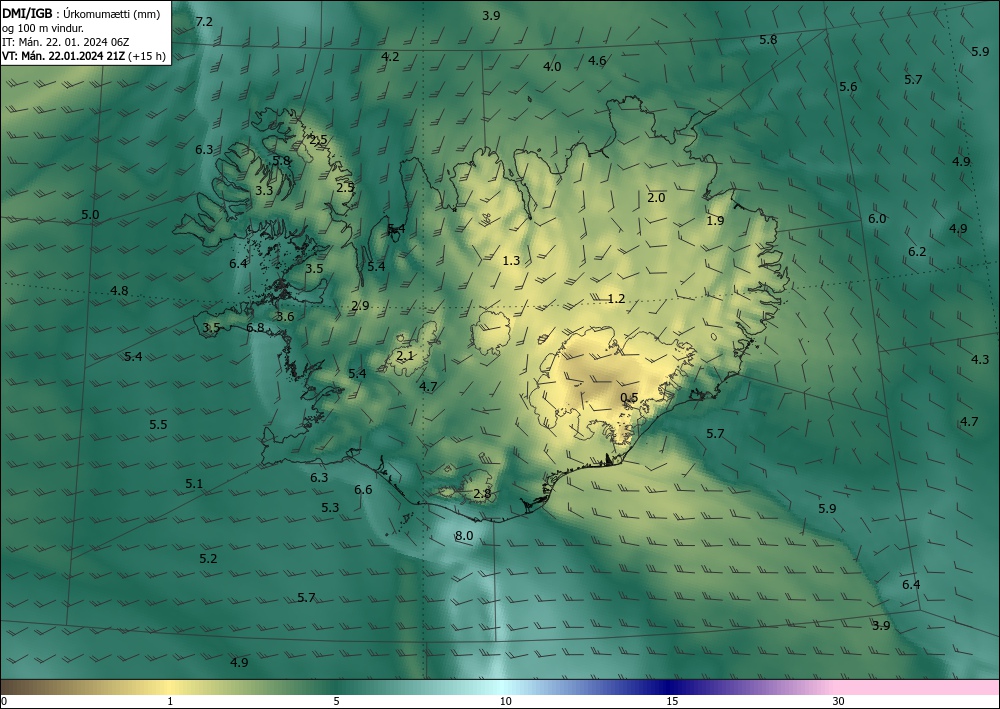The width and height of the screenshot is (1000, 709).
Task: Click the 4.8 value on the map
Action: click(119, 291)
